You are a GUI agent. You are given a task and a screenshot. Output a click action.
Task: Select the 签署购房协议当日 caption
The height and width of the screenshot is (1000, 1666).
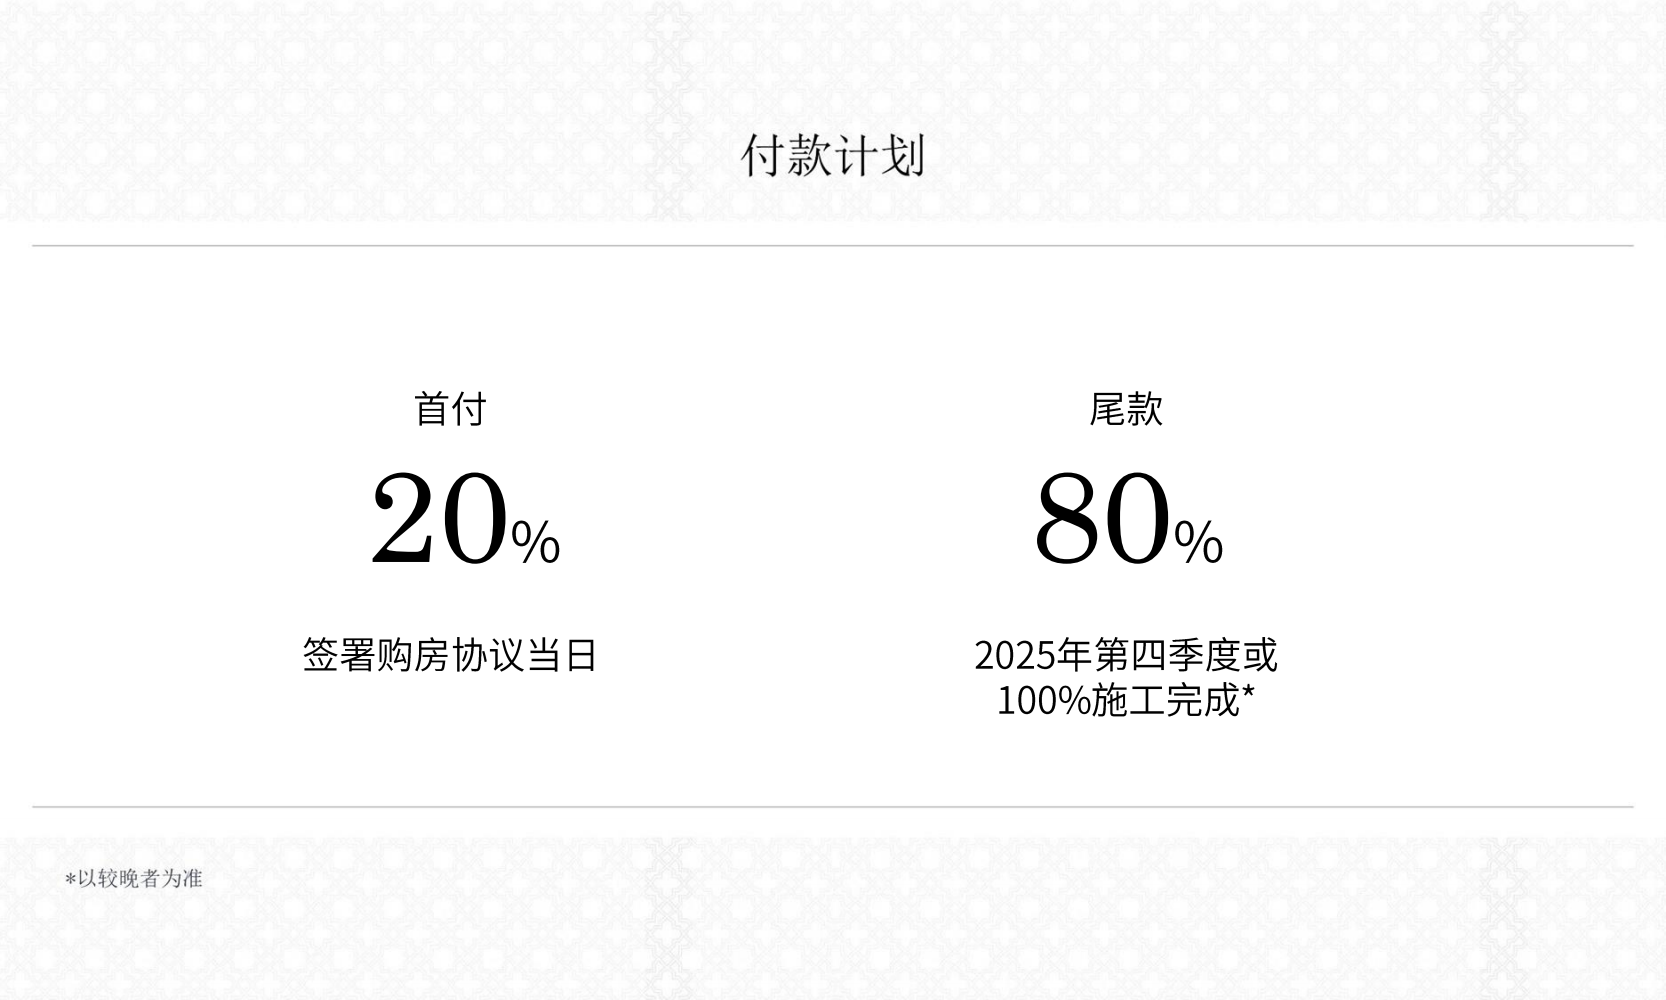click(450, 656)
